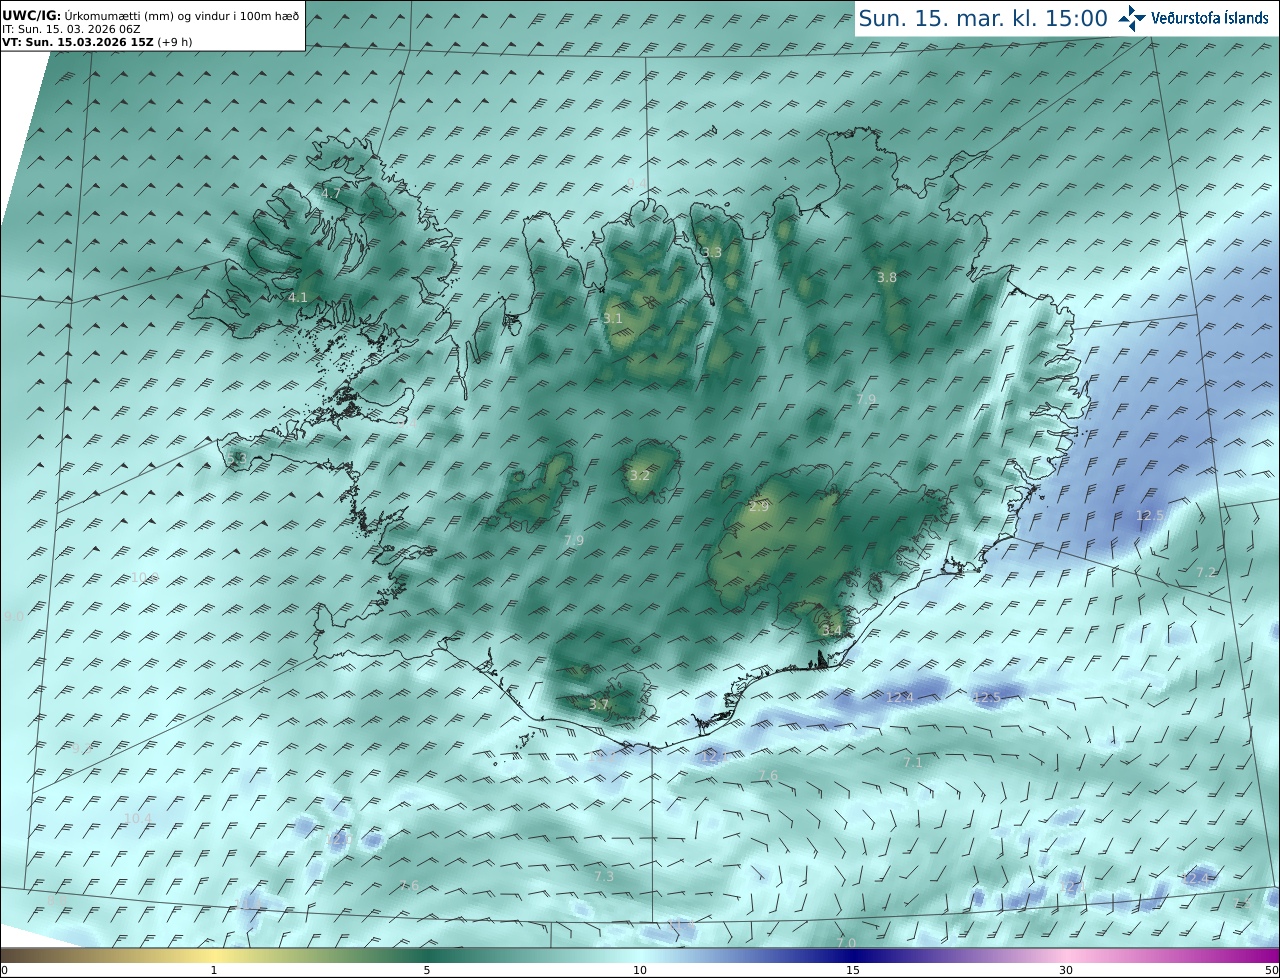
Task: Click the 7.1 value on the map
Action: pyautogui.click(x=913, y=762)
